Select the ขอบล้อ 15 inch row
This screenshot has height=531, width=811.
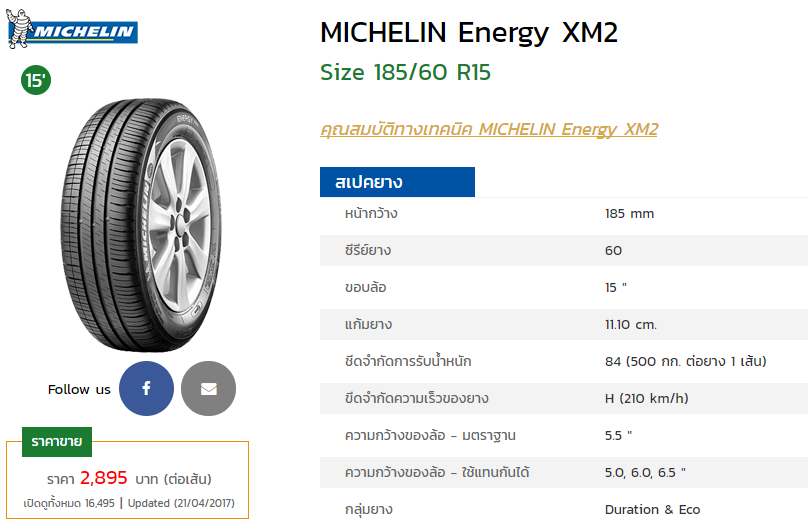tap(564, 287)
